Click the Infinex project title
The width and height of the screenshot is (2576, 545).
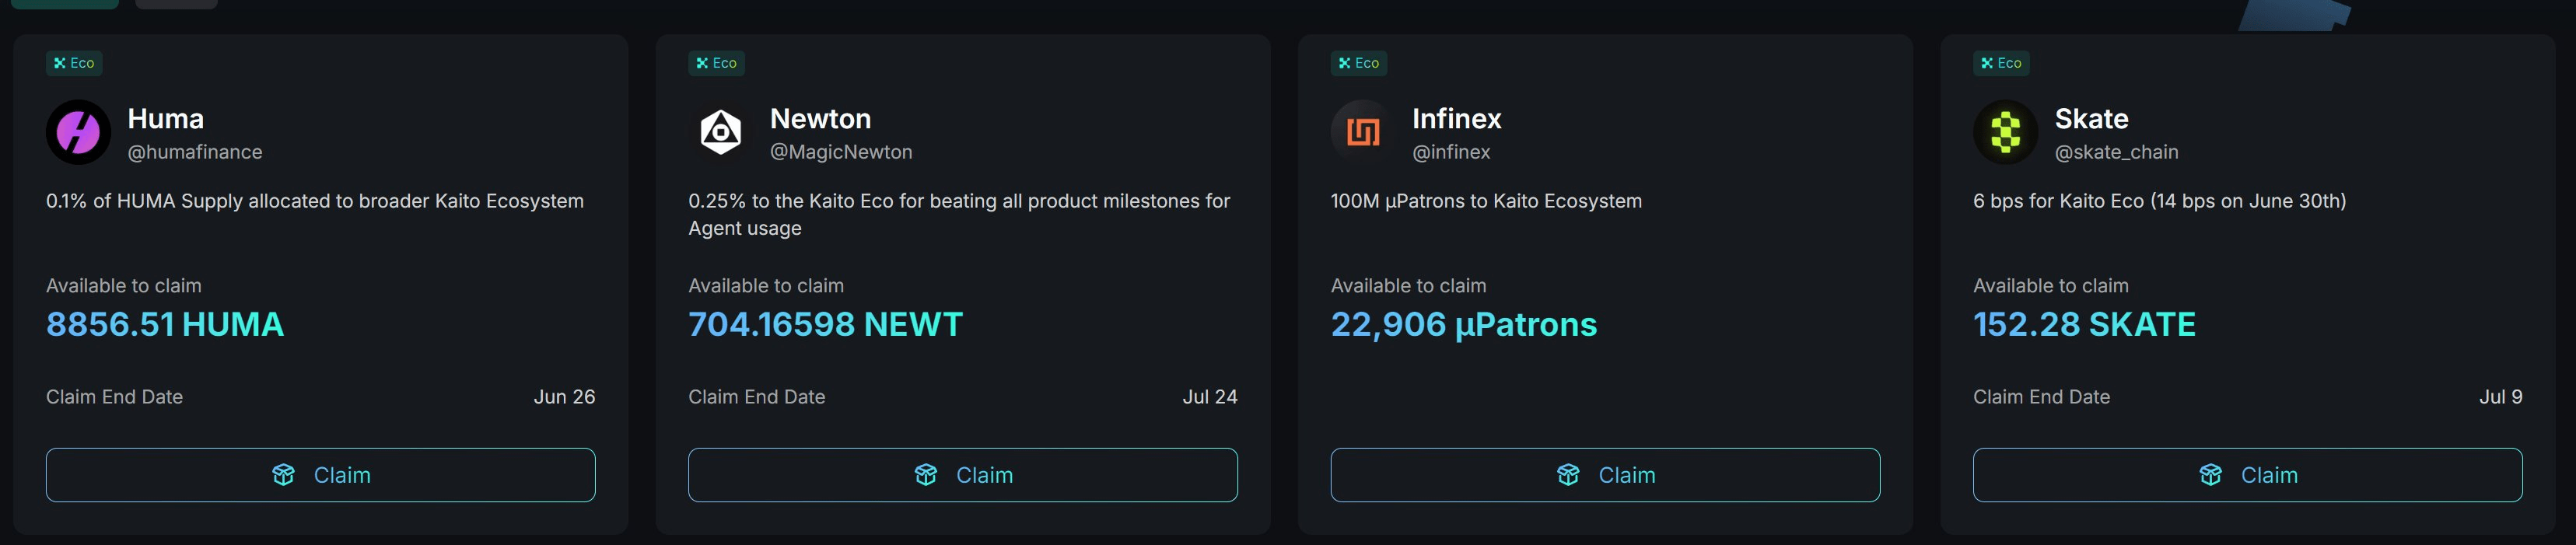pos(1456,119)
